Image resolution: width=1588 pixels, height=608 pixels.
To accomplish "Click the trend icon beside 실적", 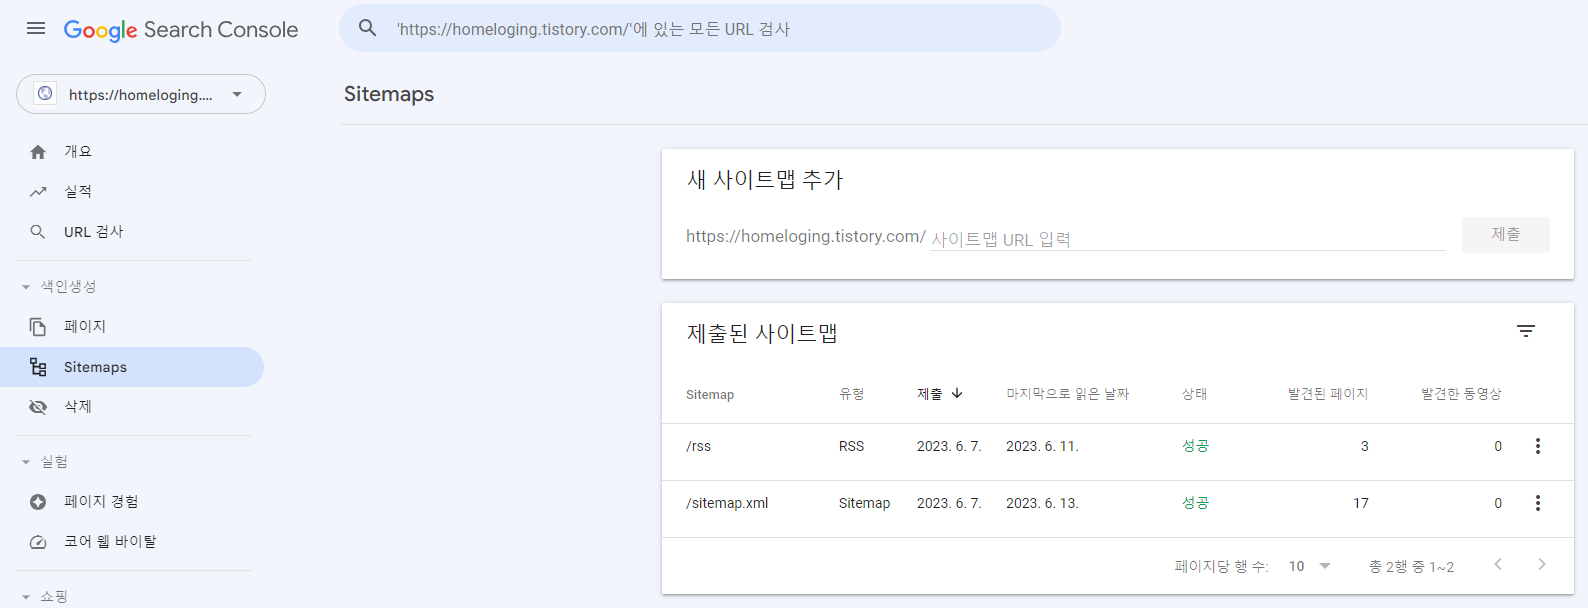I will pyautogui.click(x=38, y=192).
